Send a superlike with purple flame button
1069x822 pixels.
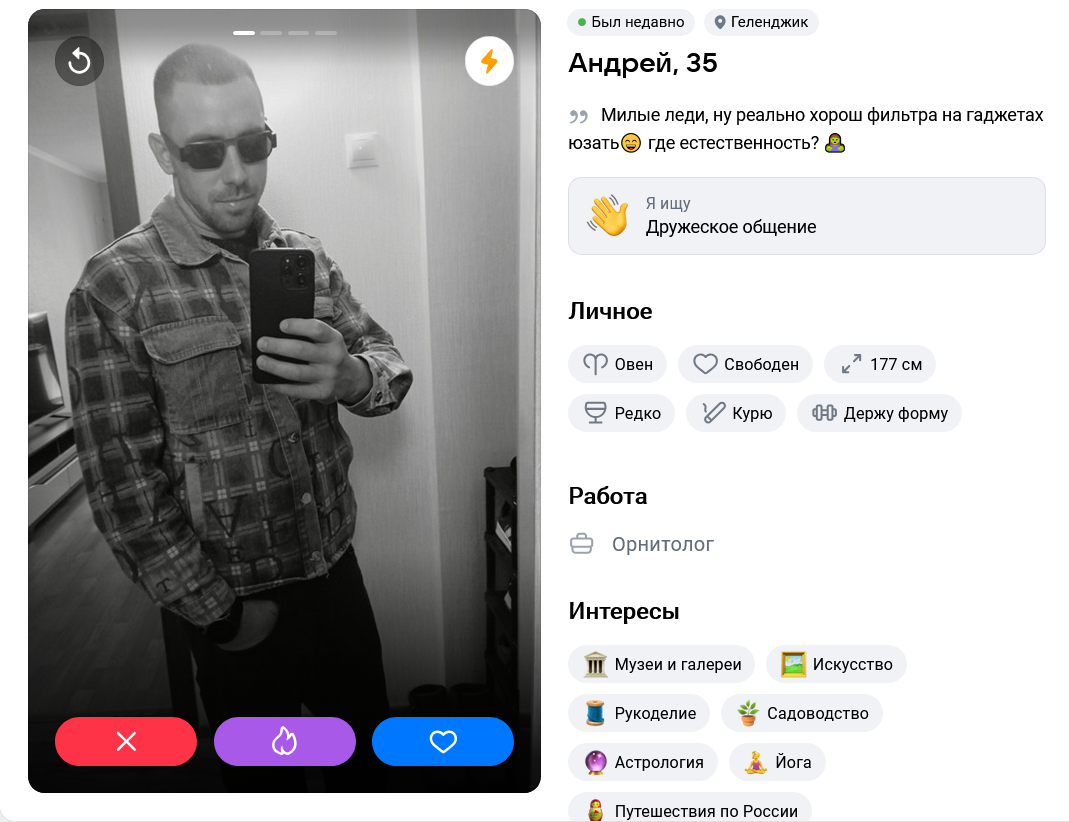click(285, 741)
